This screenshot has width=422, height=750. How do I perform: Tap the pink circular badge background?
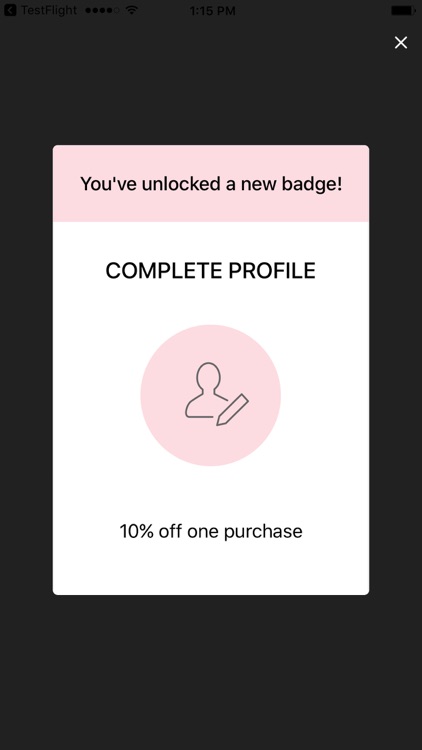tap(211, 395)
